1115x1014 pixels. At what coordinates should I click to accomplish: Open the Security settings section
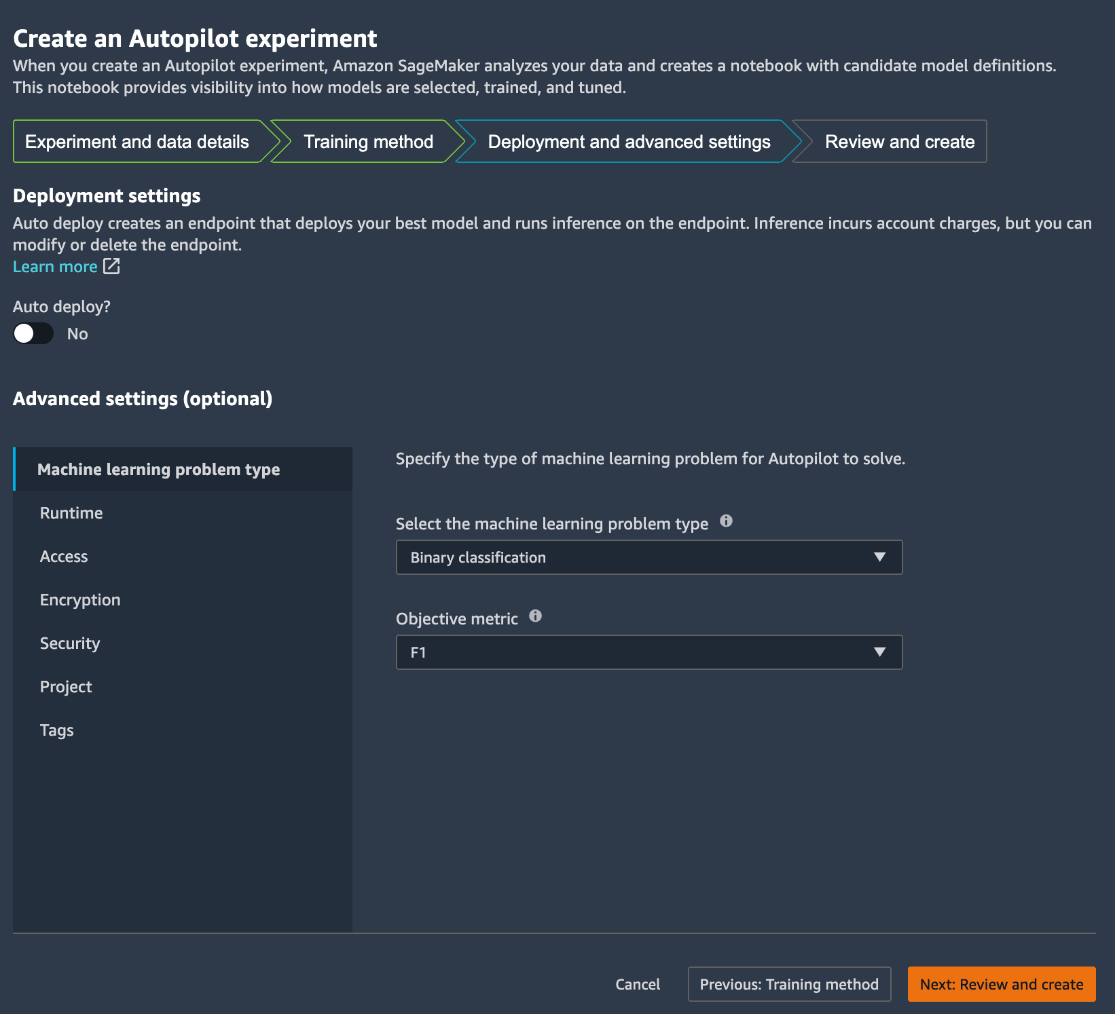click(x=70, y=644)
